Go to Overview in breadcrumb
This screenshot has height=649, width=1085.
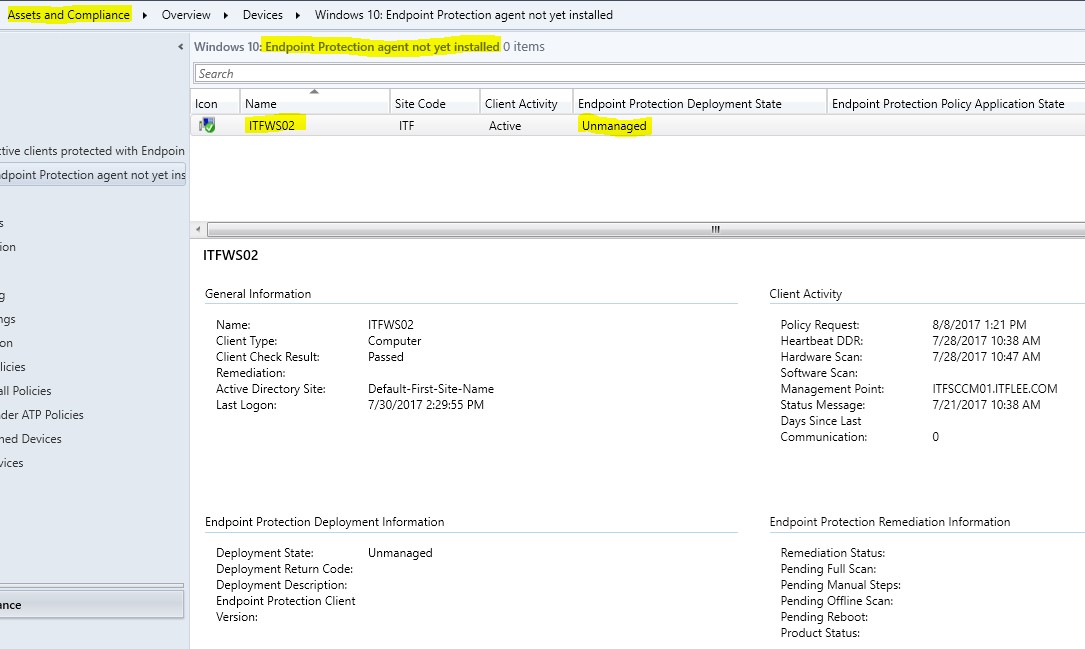[x=185, y=15]
